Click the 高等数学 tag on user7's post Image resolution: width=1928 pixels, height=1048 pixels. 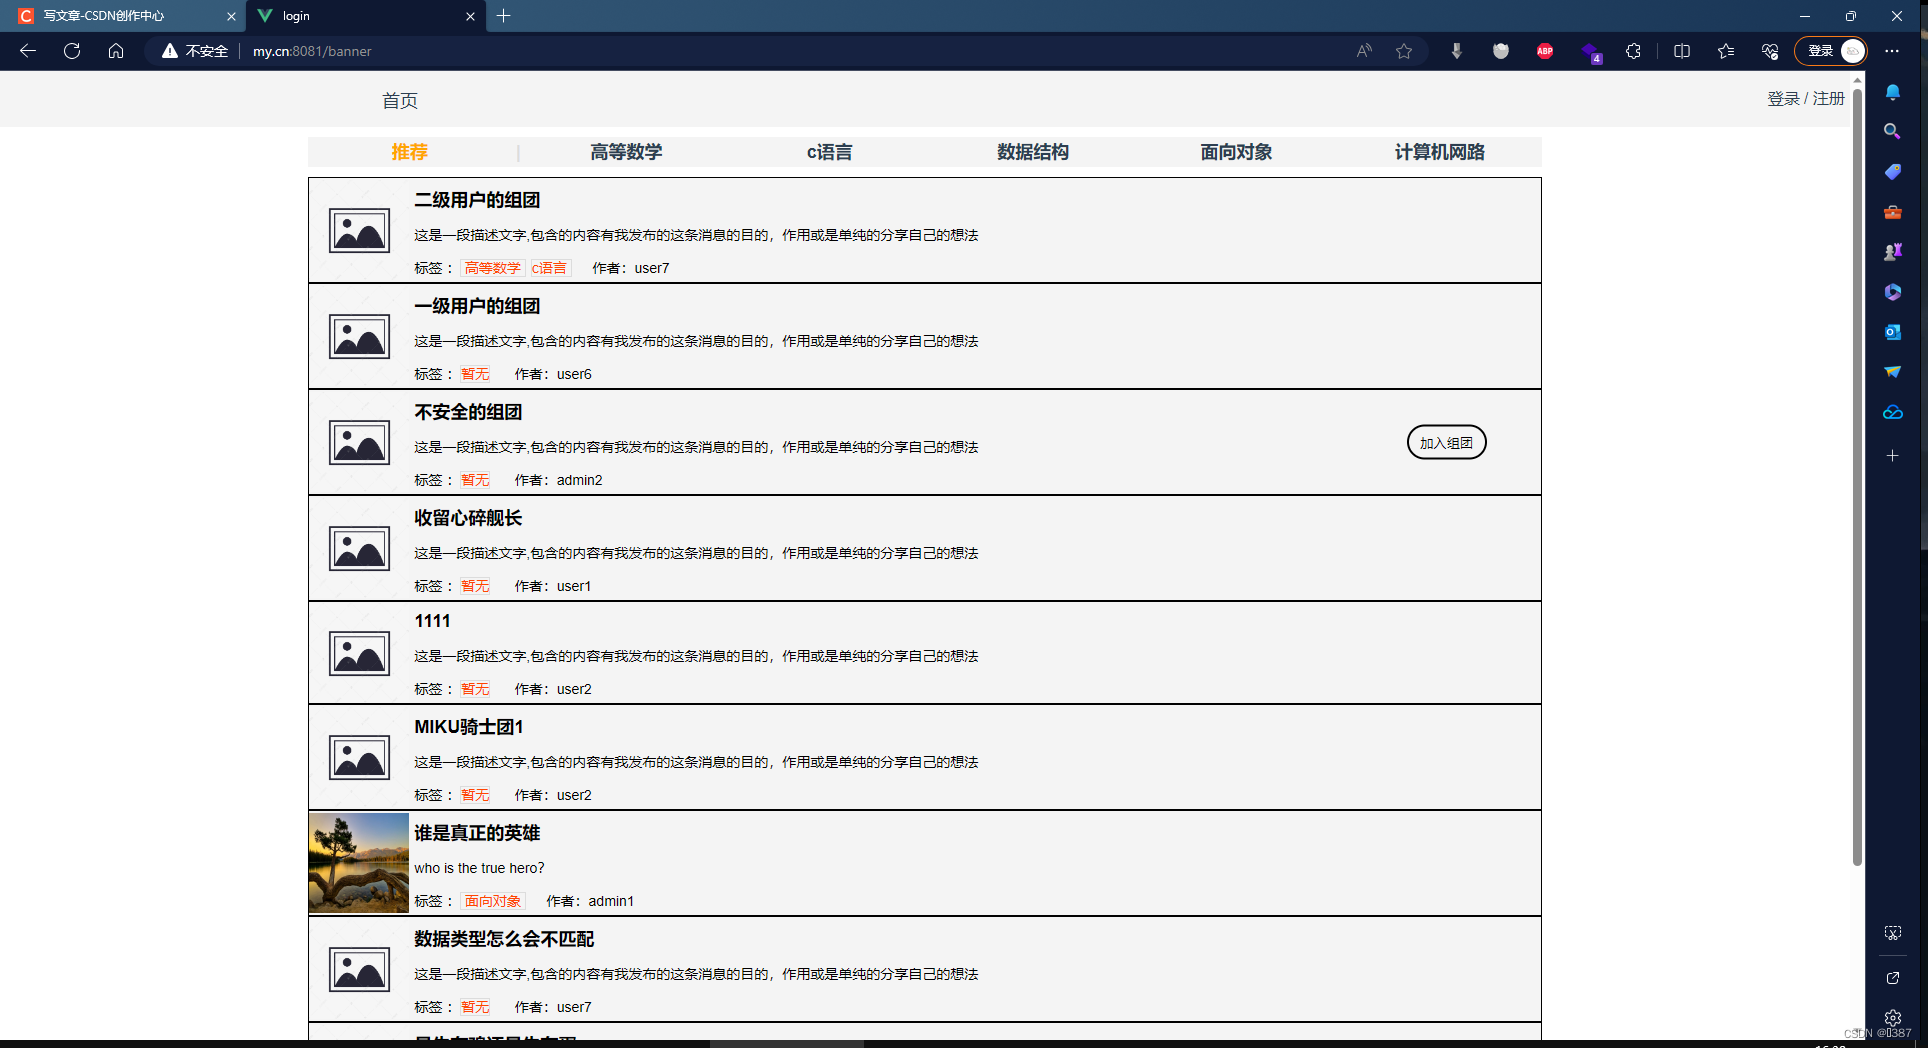click(x=492, y=268)
